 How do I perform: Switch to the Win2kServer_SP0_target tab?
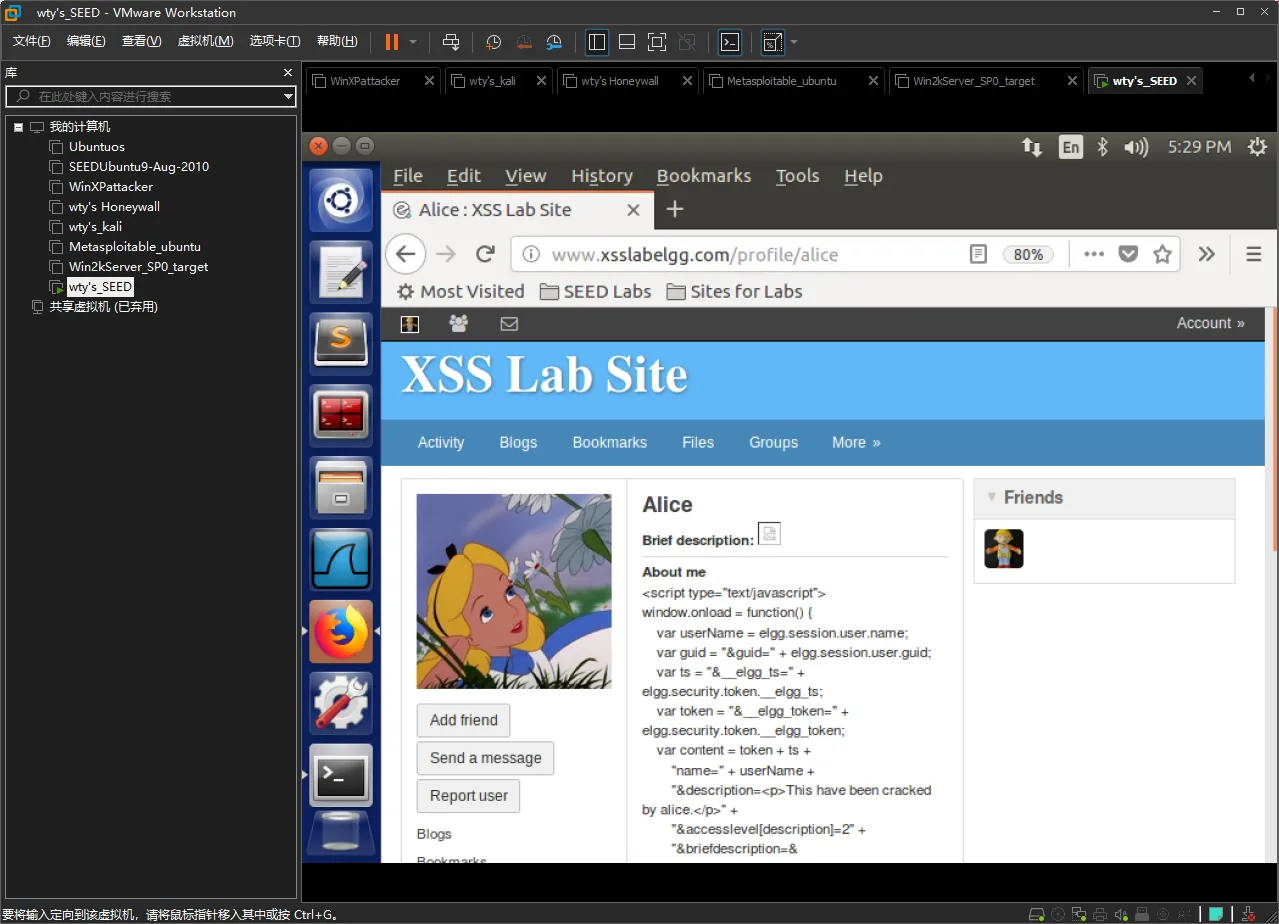click(974, 81)
